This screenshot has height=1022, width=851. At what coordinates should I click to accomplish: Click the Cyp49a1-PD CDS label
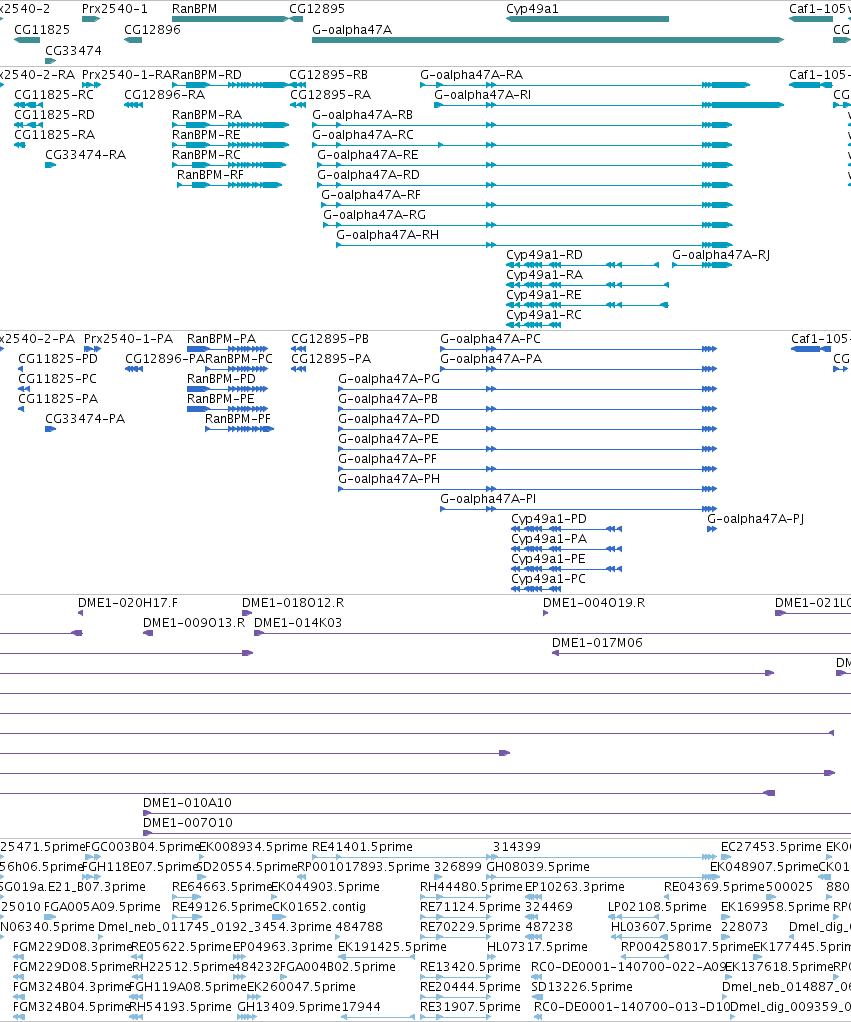(x=549, y=519)
